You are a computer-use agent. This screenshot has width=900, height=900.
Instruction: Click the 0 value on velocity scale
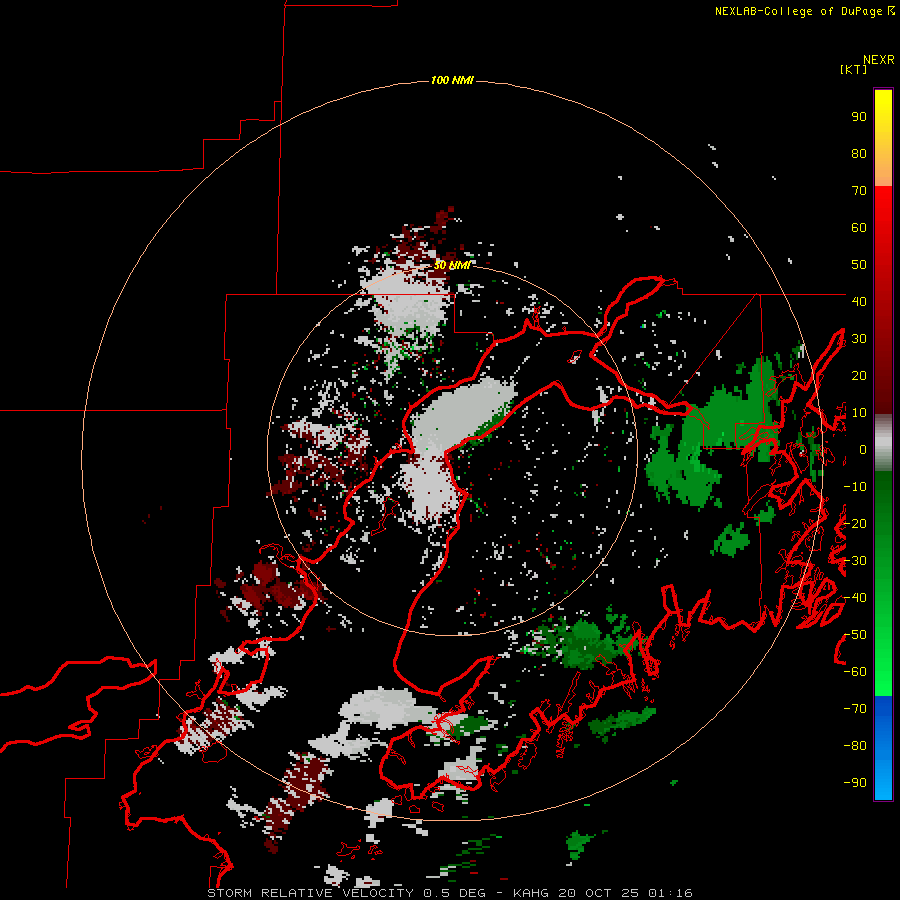(863, 450)
